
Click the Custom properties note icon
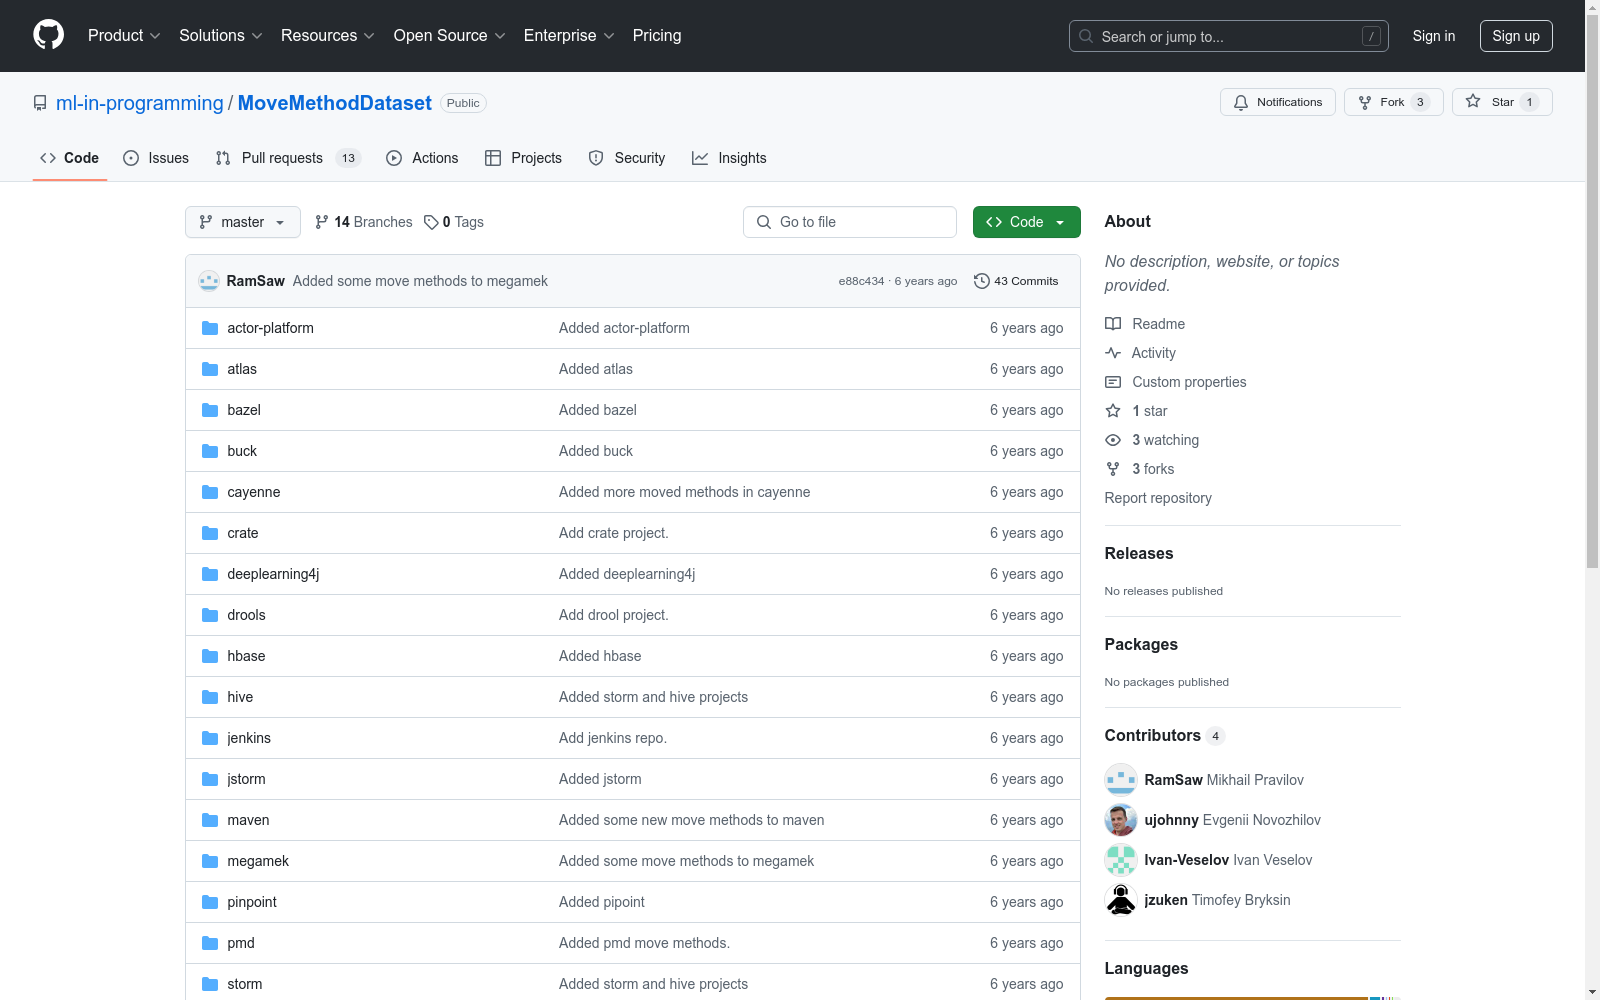click(1113, 382)
